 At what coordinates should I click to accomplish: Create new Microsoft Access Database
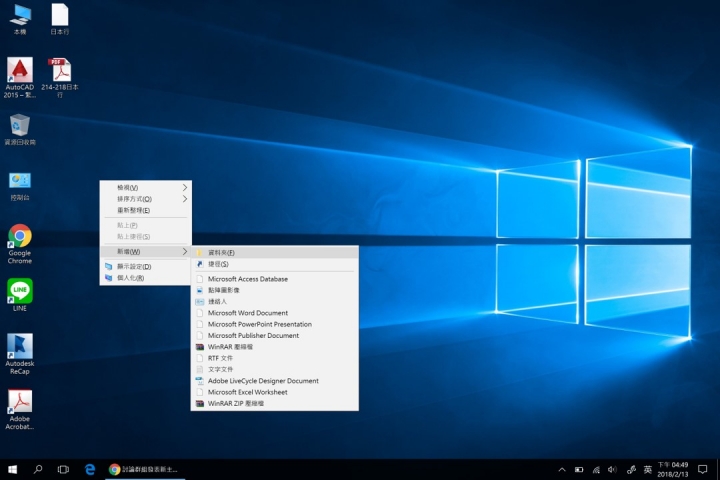pos(275,279)
